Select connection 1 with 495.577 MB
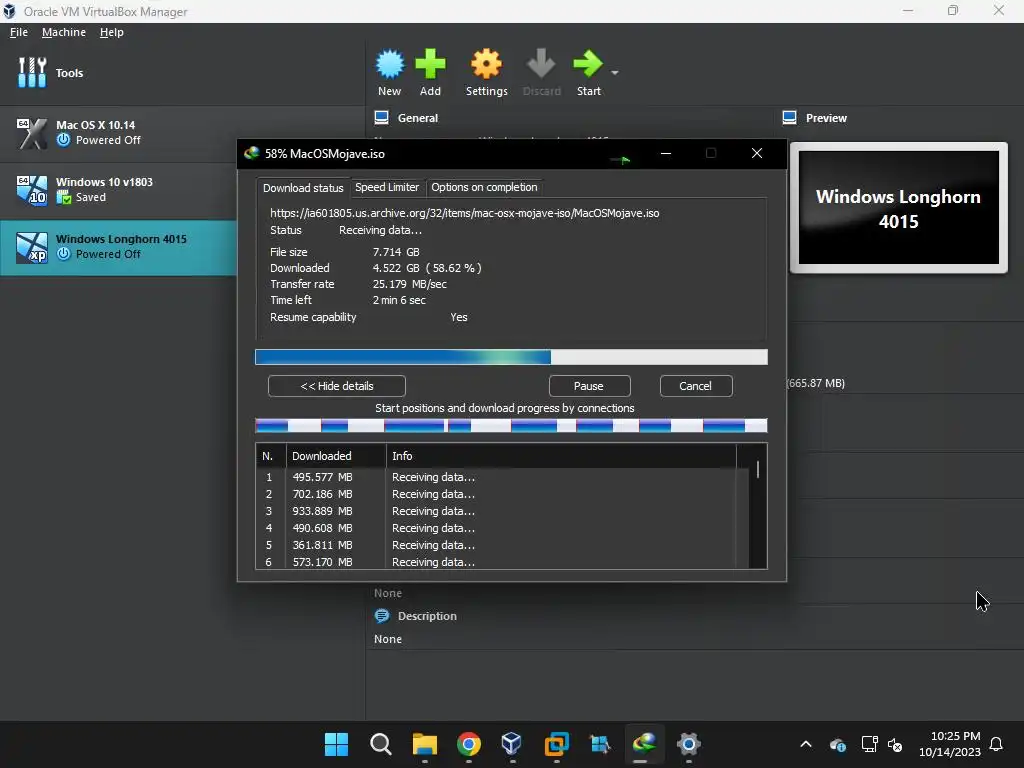1024x768 pixels. 503,477
